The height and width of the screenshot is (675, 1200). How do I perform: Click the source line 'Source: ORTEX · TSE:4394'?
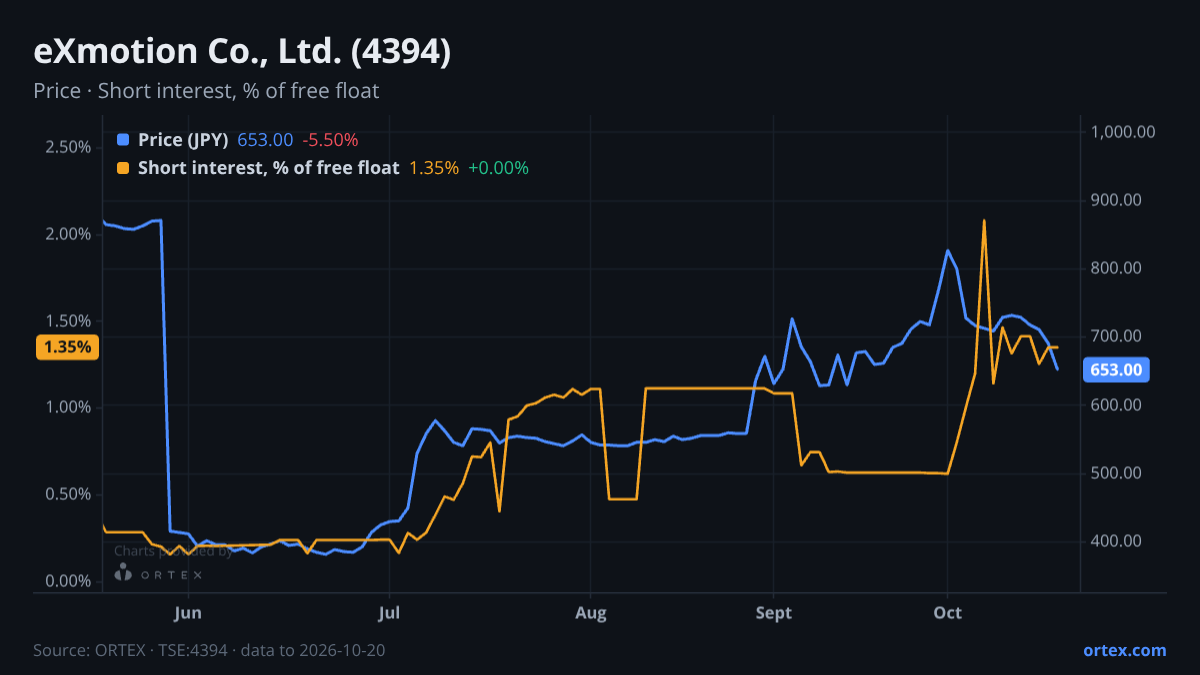132,650
